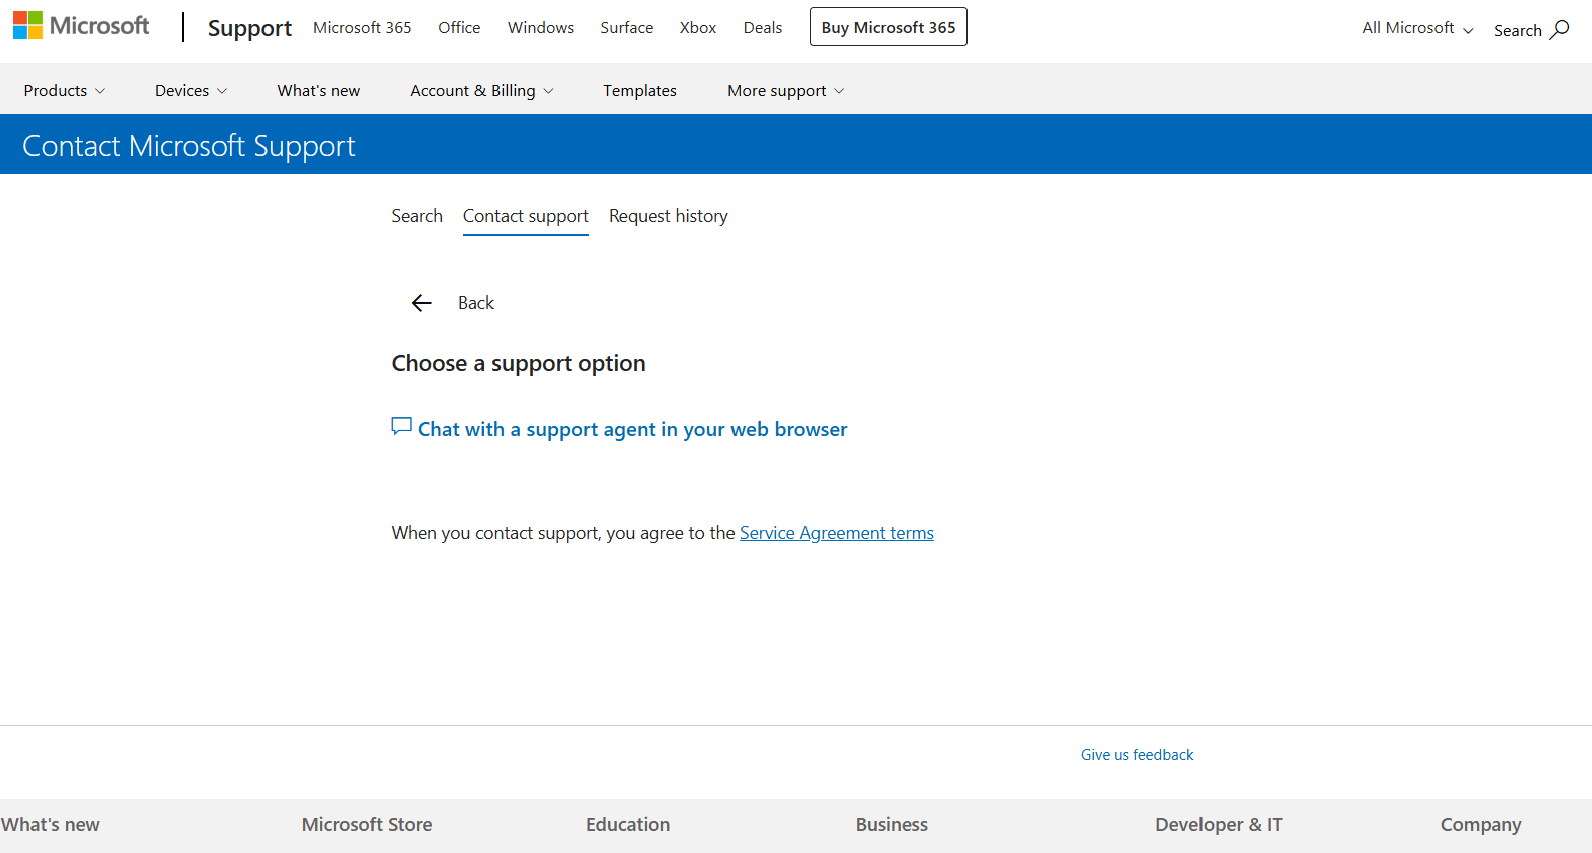Go to the Windows navigation link
Viewport: 1592px width, 853px height.
pyautogui.click(x=541, y=28)
